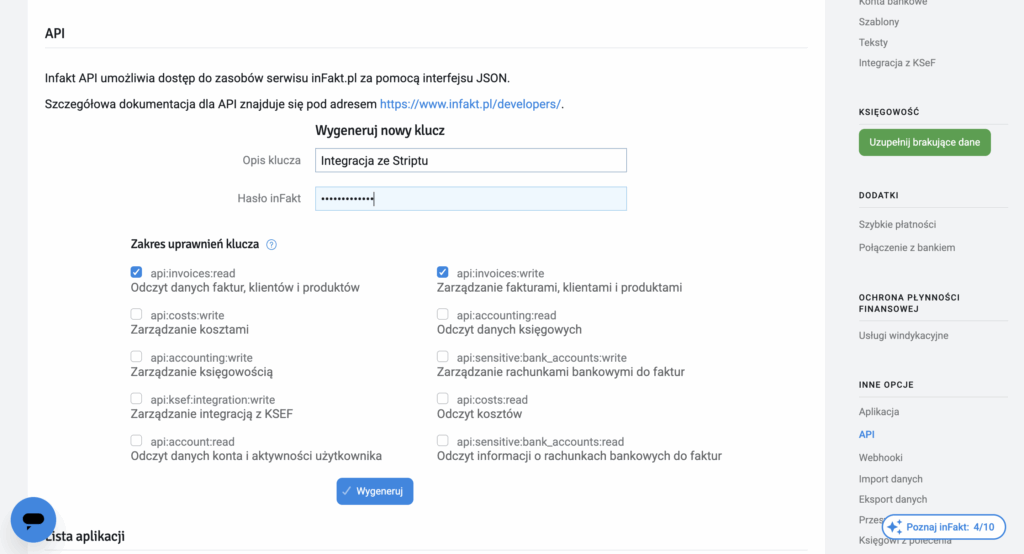Open Webhooki in the sidebar menu
The width and height of the screenshot is (1024, 554).
880,457
